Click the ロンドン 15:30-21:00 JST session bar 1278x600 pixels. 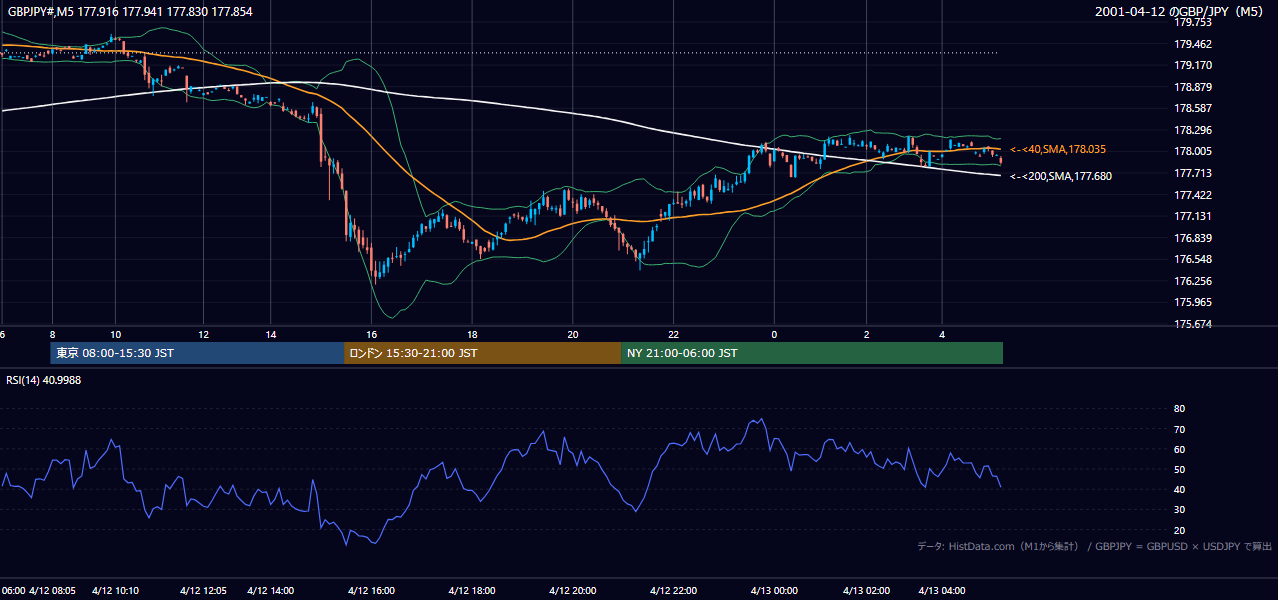483,353
